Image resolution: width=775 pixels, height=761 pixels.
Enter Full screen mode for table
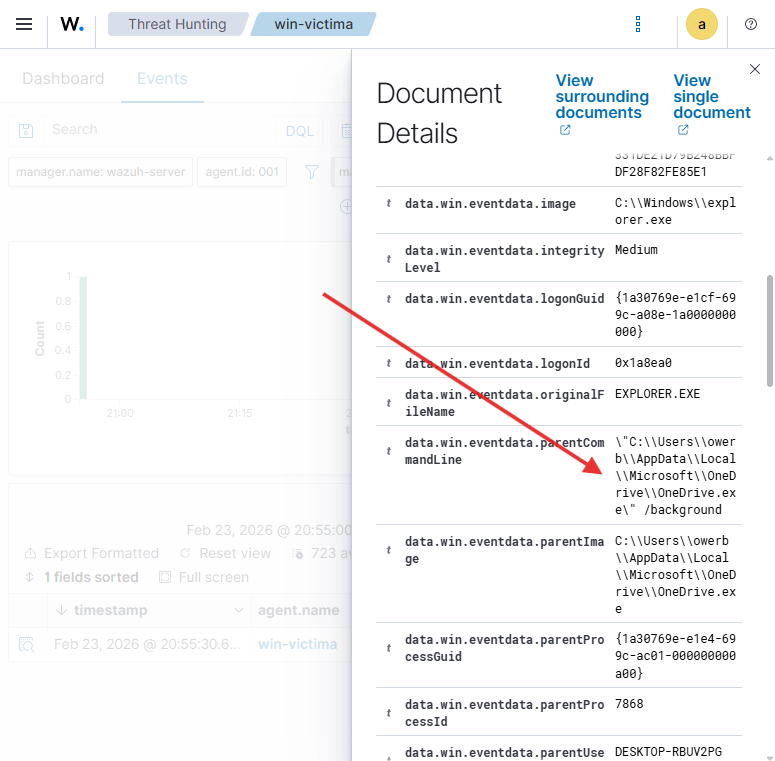pos(204,577)
